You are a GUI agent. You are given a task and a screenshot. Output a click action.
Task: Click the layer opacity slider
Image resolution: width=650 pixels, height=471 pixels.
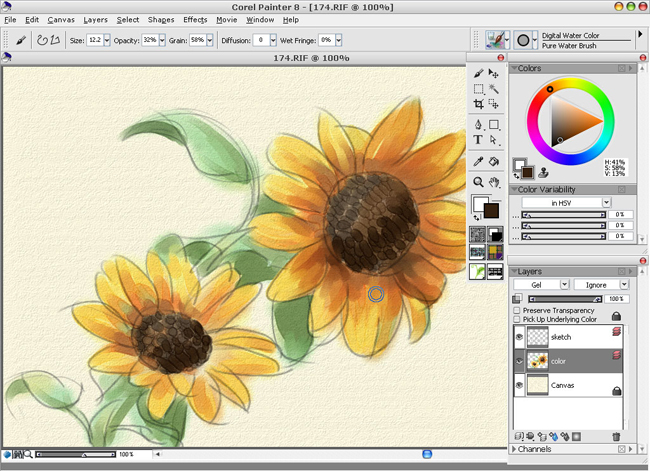(565, 298)
